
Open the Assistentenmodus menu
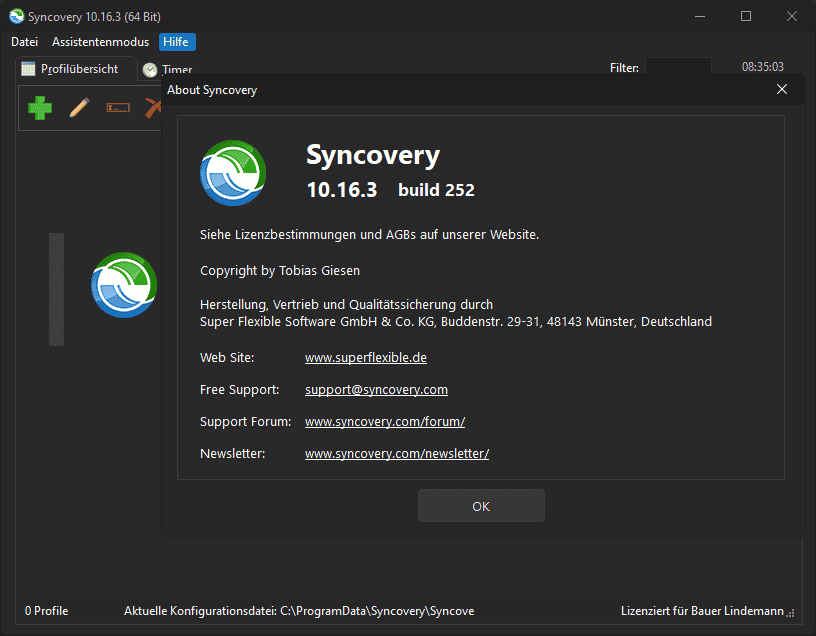[x=100, y=42]
